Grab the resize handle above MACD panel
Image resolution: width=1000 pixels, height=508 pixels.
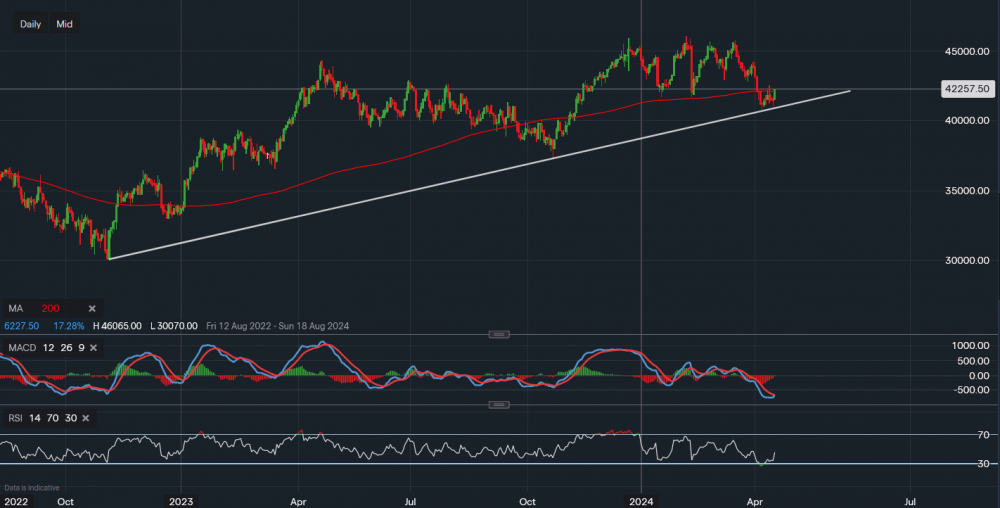[x=500, y=334]
